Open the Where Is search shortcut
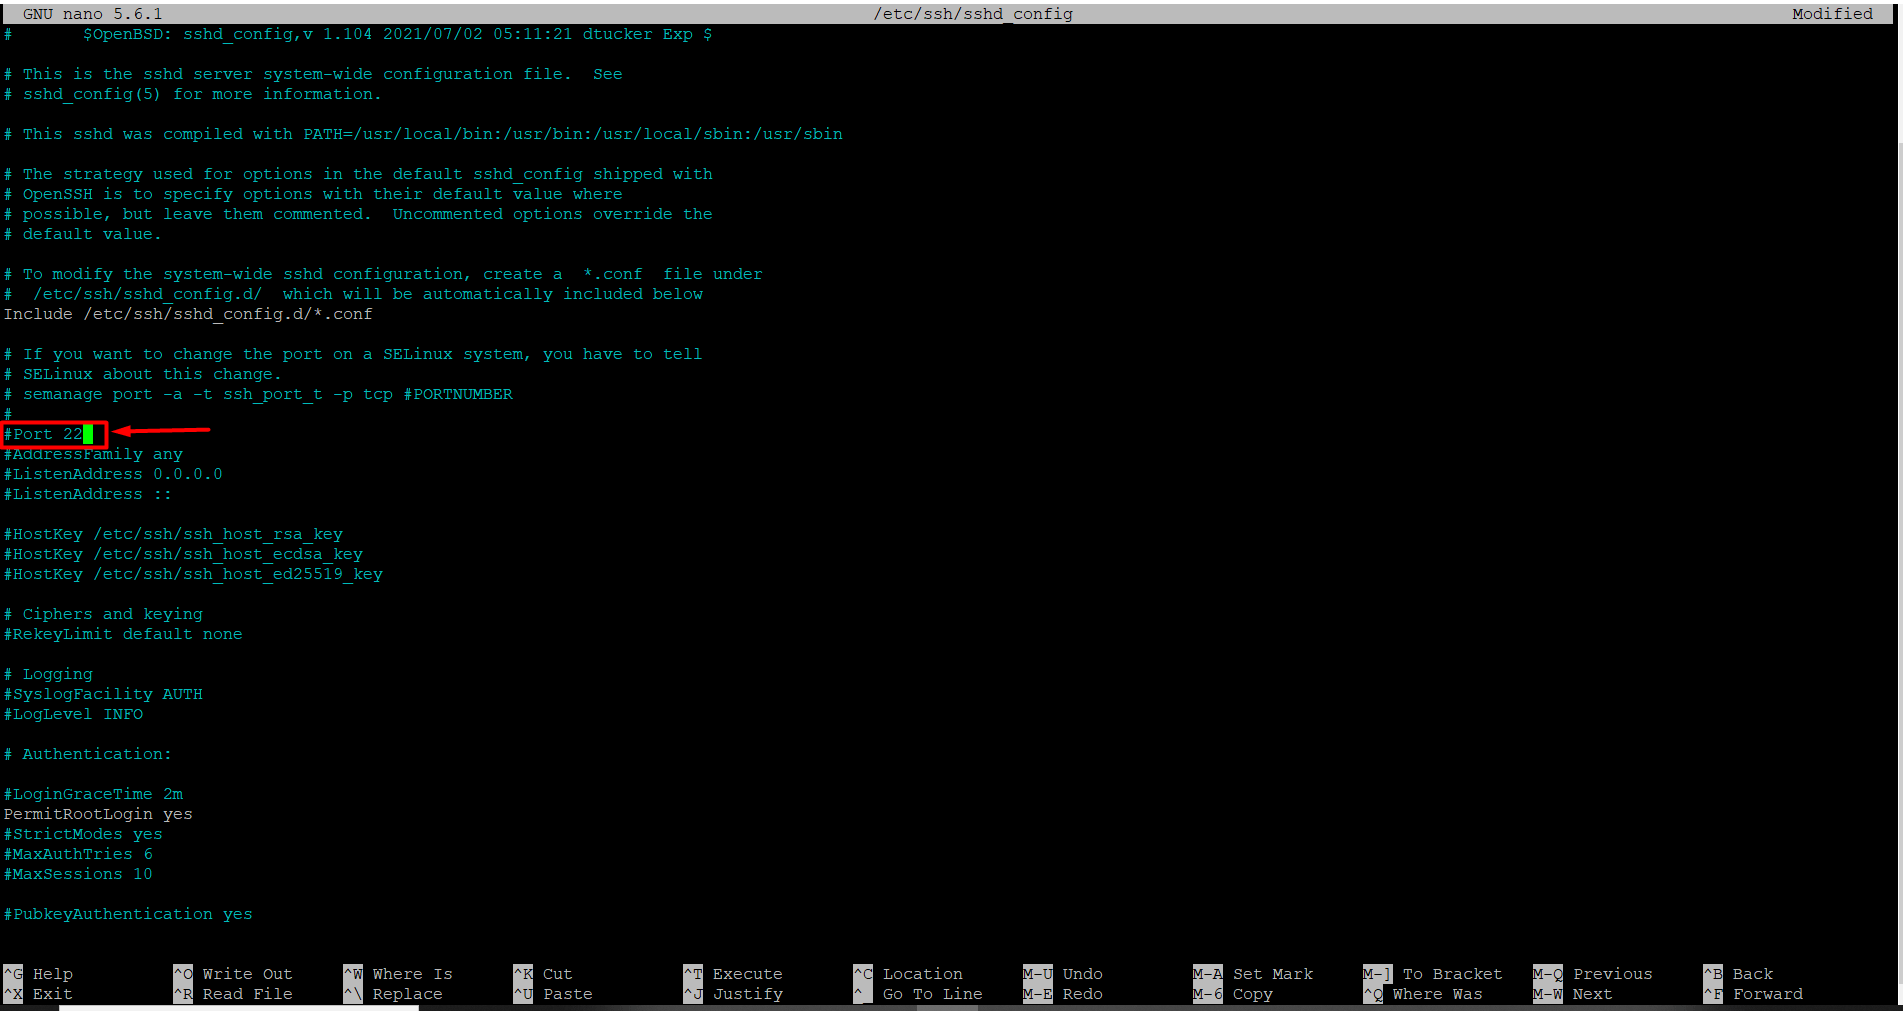 pyautogui.click(x=411, y=974)
